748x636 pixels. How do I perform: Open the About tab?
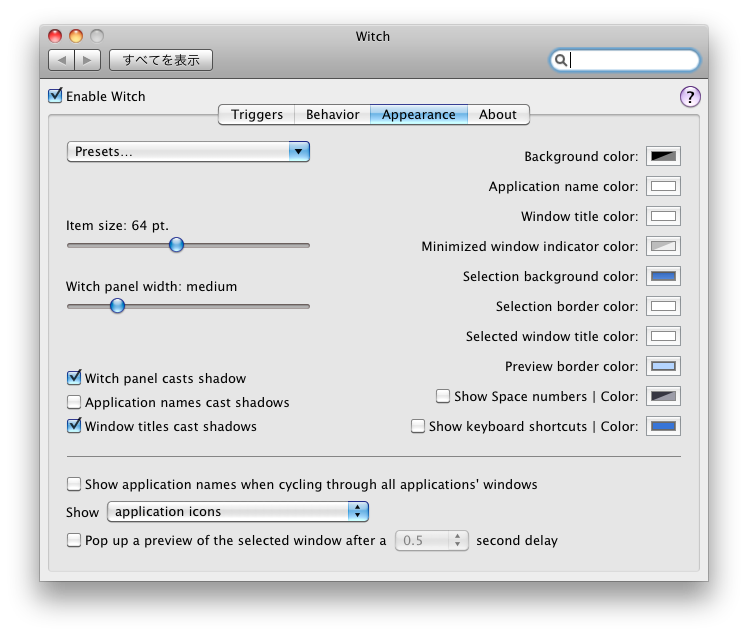point(498,115)
